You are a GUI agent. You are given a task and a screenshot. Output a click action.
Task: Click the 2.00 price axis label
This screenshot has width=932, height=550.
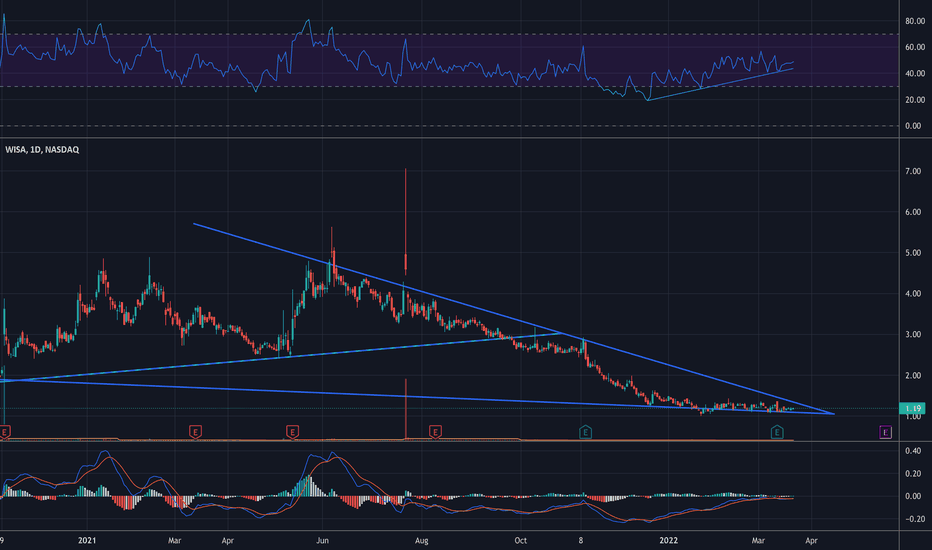[x=913, y=375]
